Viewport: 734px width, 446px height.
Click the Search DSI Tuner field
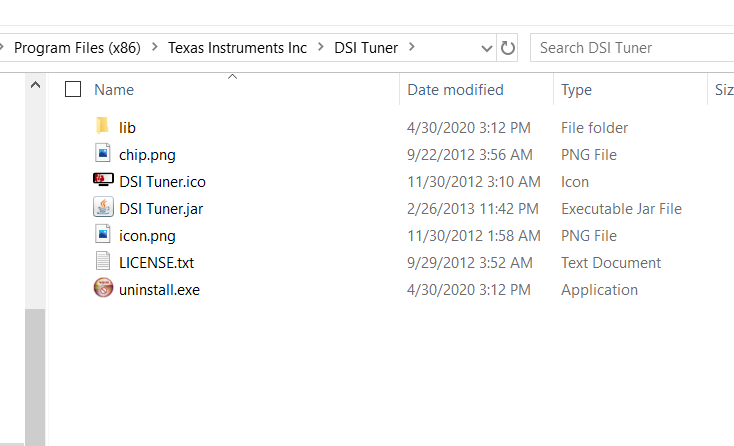click(632, 48)
